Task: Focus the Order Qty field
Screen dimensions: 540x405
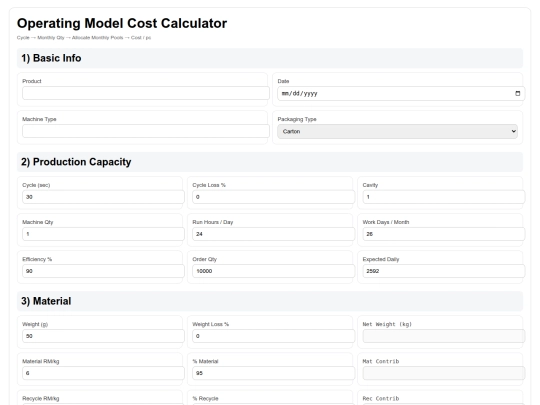Action: point(273,271)
